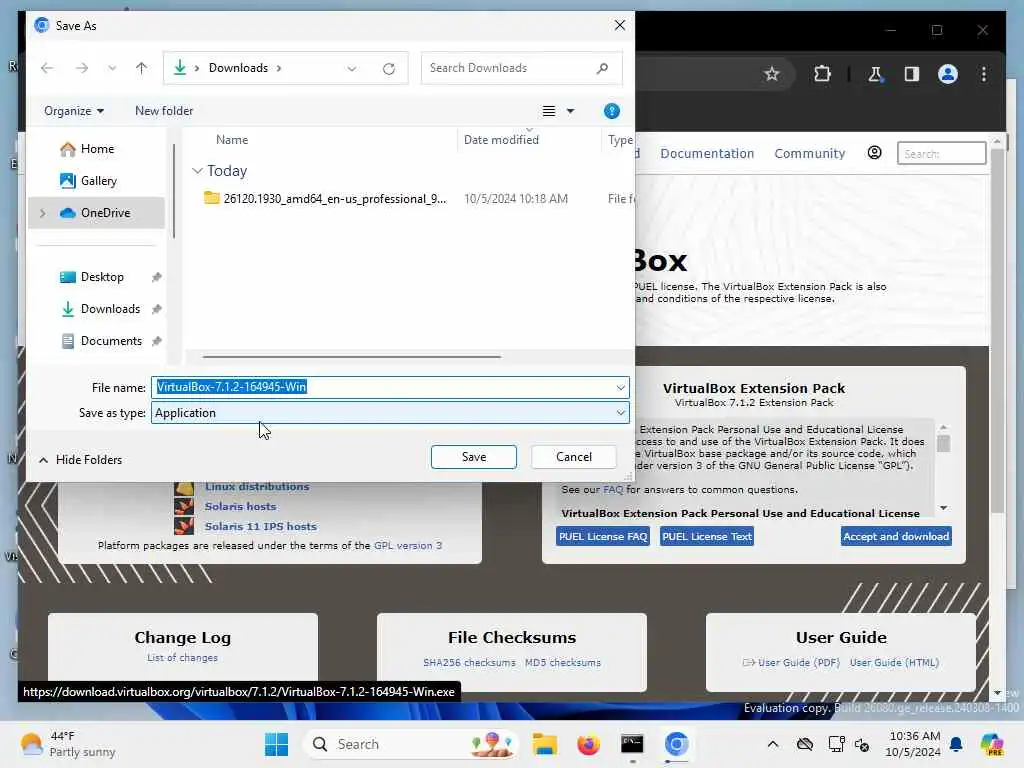This screenshot has height=768, width=1024.
Task: Open Terminal from taskbar
Action: tap(632, 744)
